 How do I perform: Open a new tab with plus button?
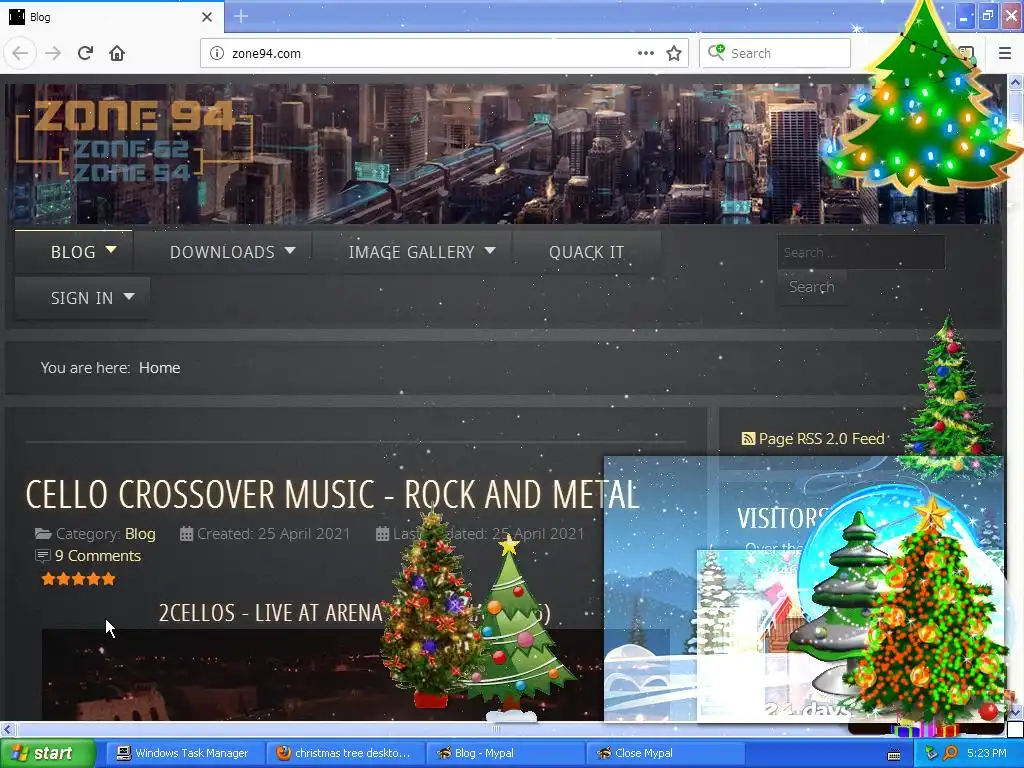[x=240, y=16]
